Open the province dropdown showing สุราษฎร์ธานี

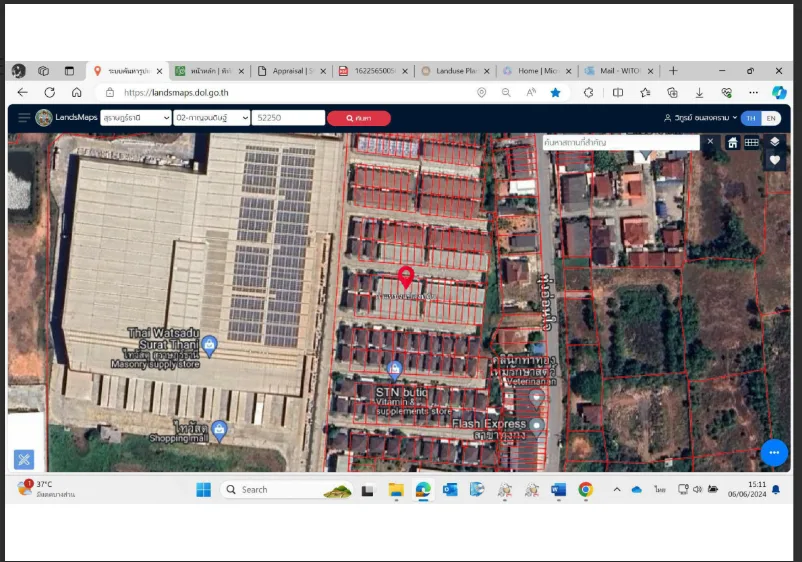coord(136,118)
